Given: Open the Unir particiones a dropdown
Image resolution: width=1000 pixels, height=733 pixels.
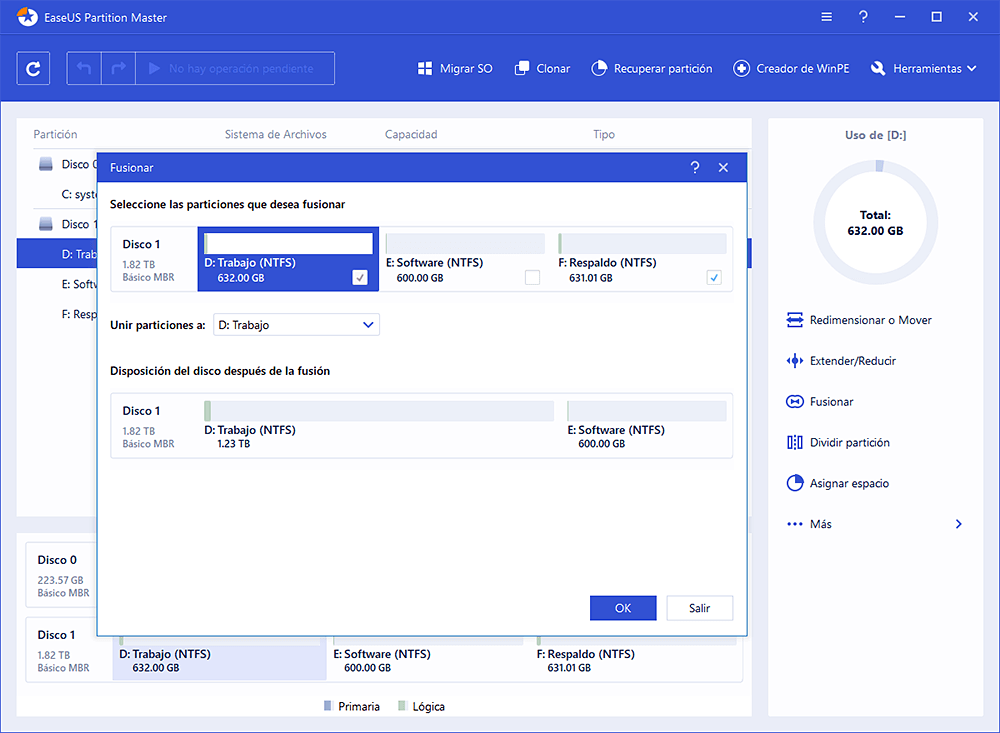Looking at the screenshot, I should pyautogui.click(x=296, y=325).
